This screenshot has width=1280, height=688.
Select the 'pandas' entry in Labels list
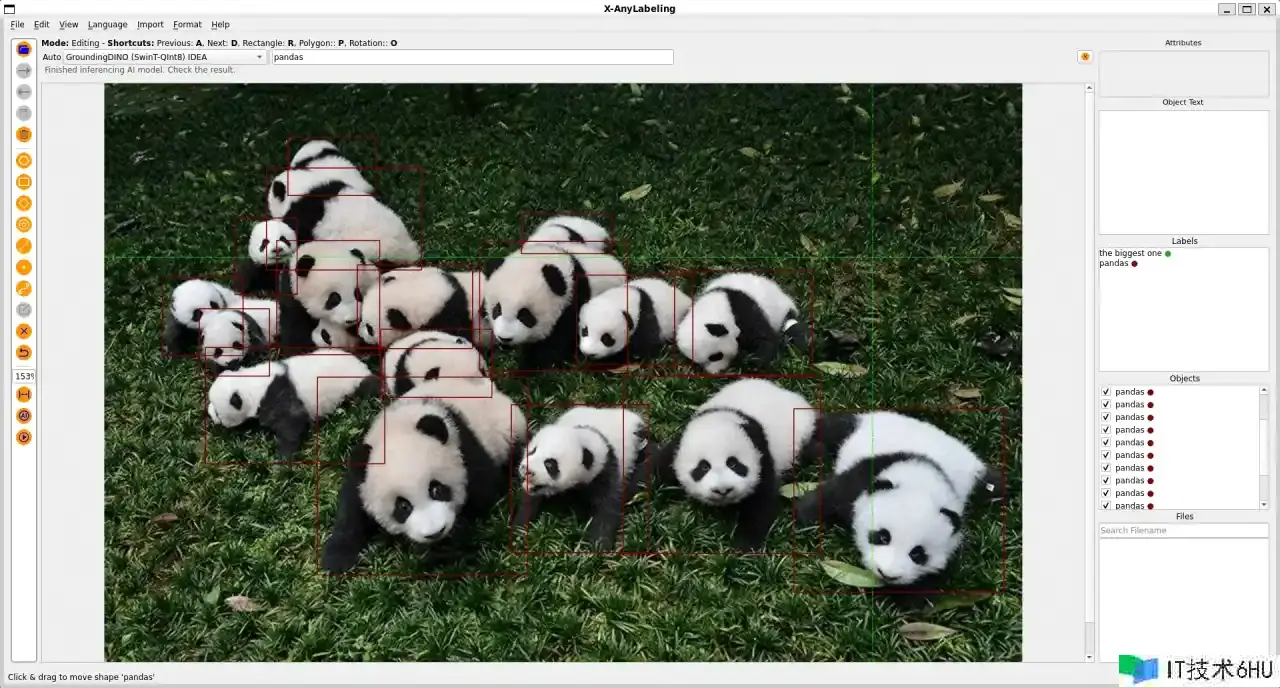(x=1113, y=263)
